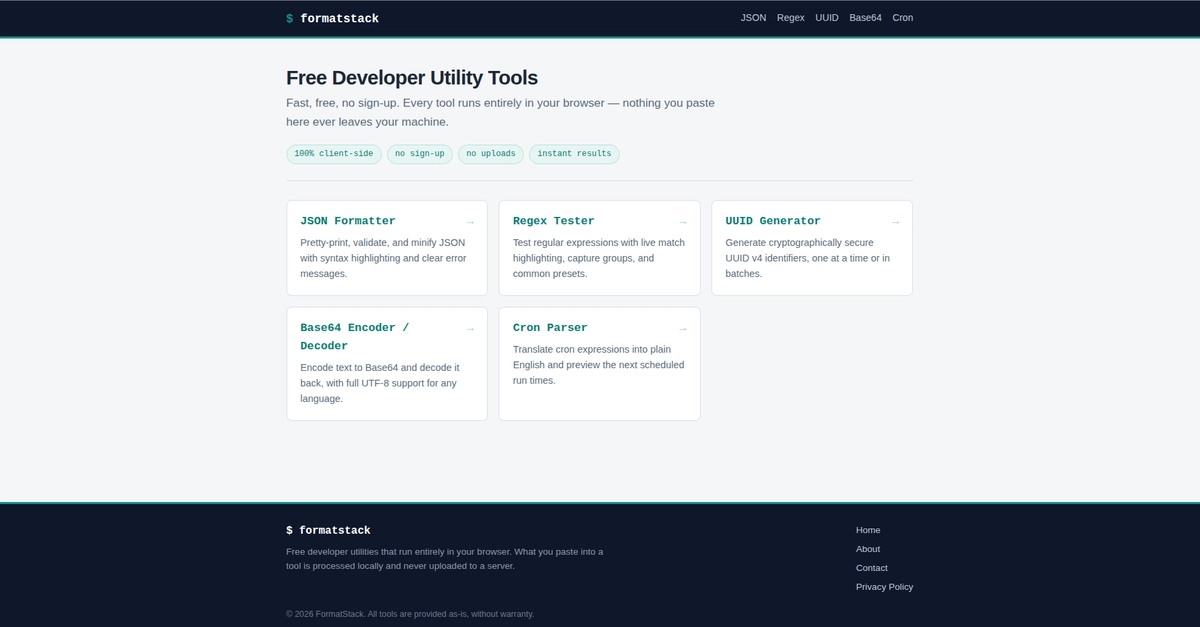Click the JSON Formatter description 'Pretty-print, validate, and minify JSON'
This screenshot has width=1200, height=627.
tap(383, 242)
